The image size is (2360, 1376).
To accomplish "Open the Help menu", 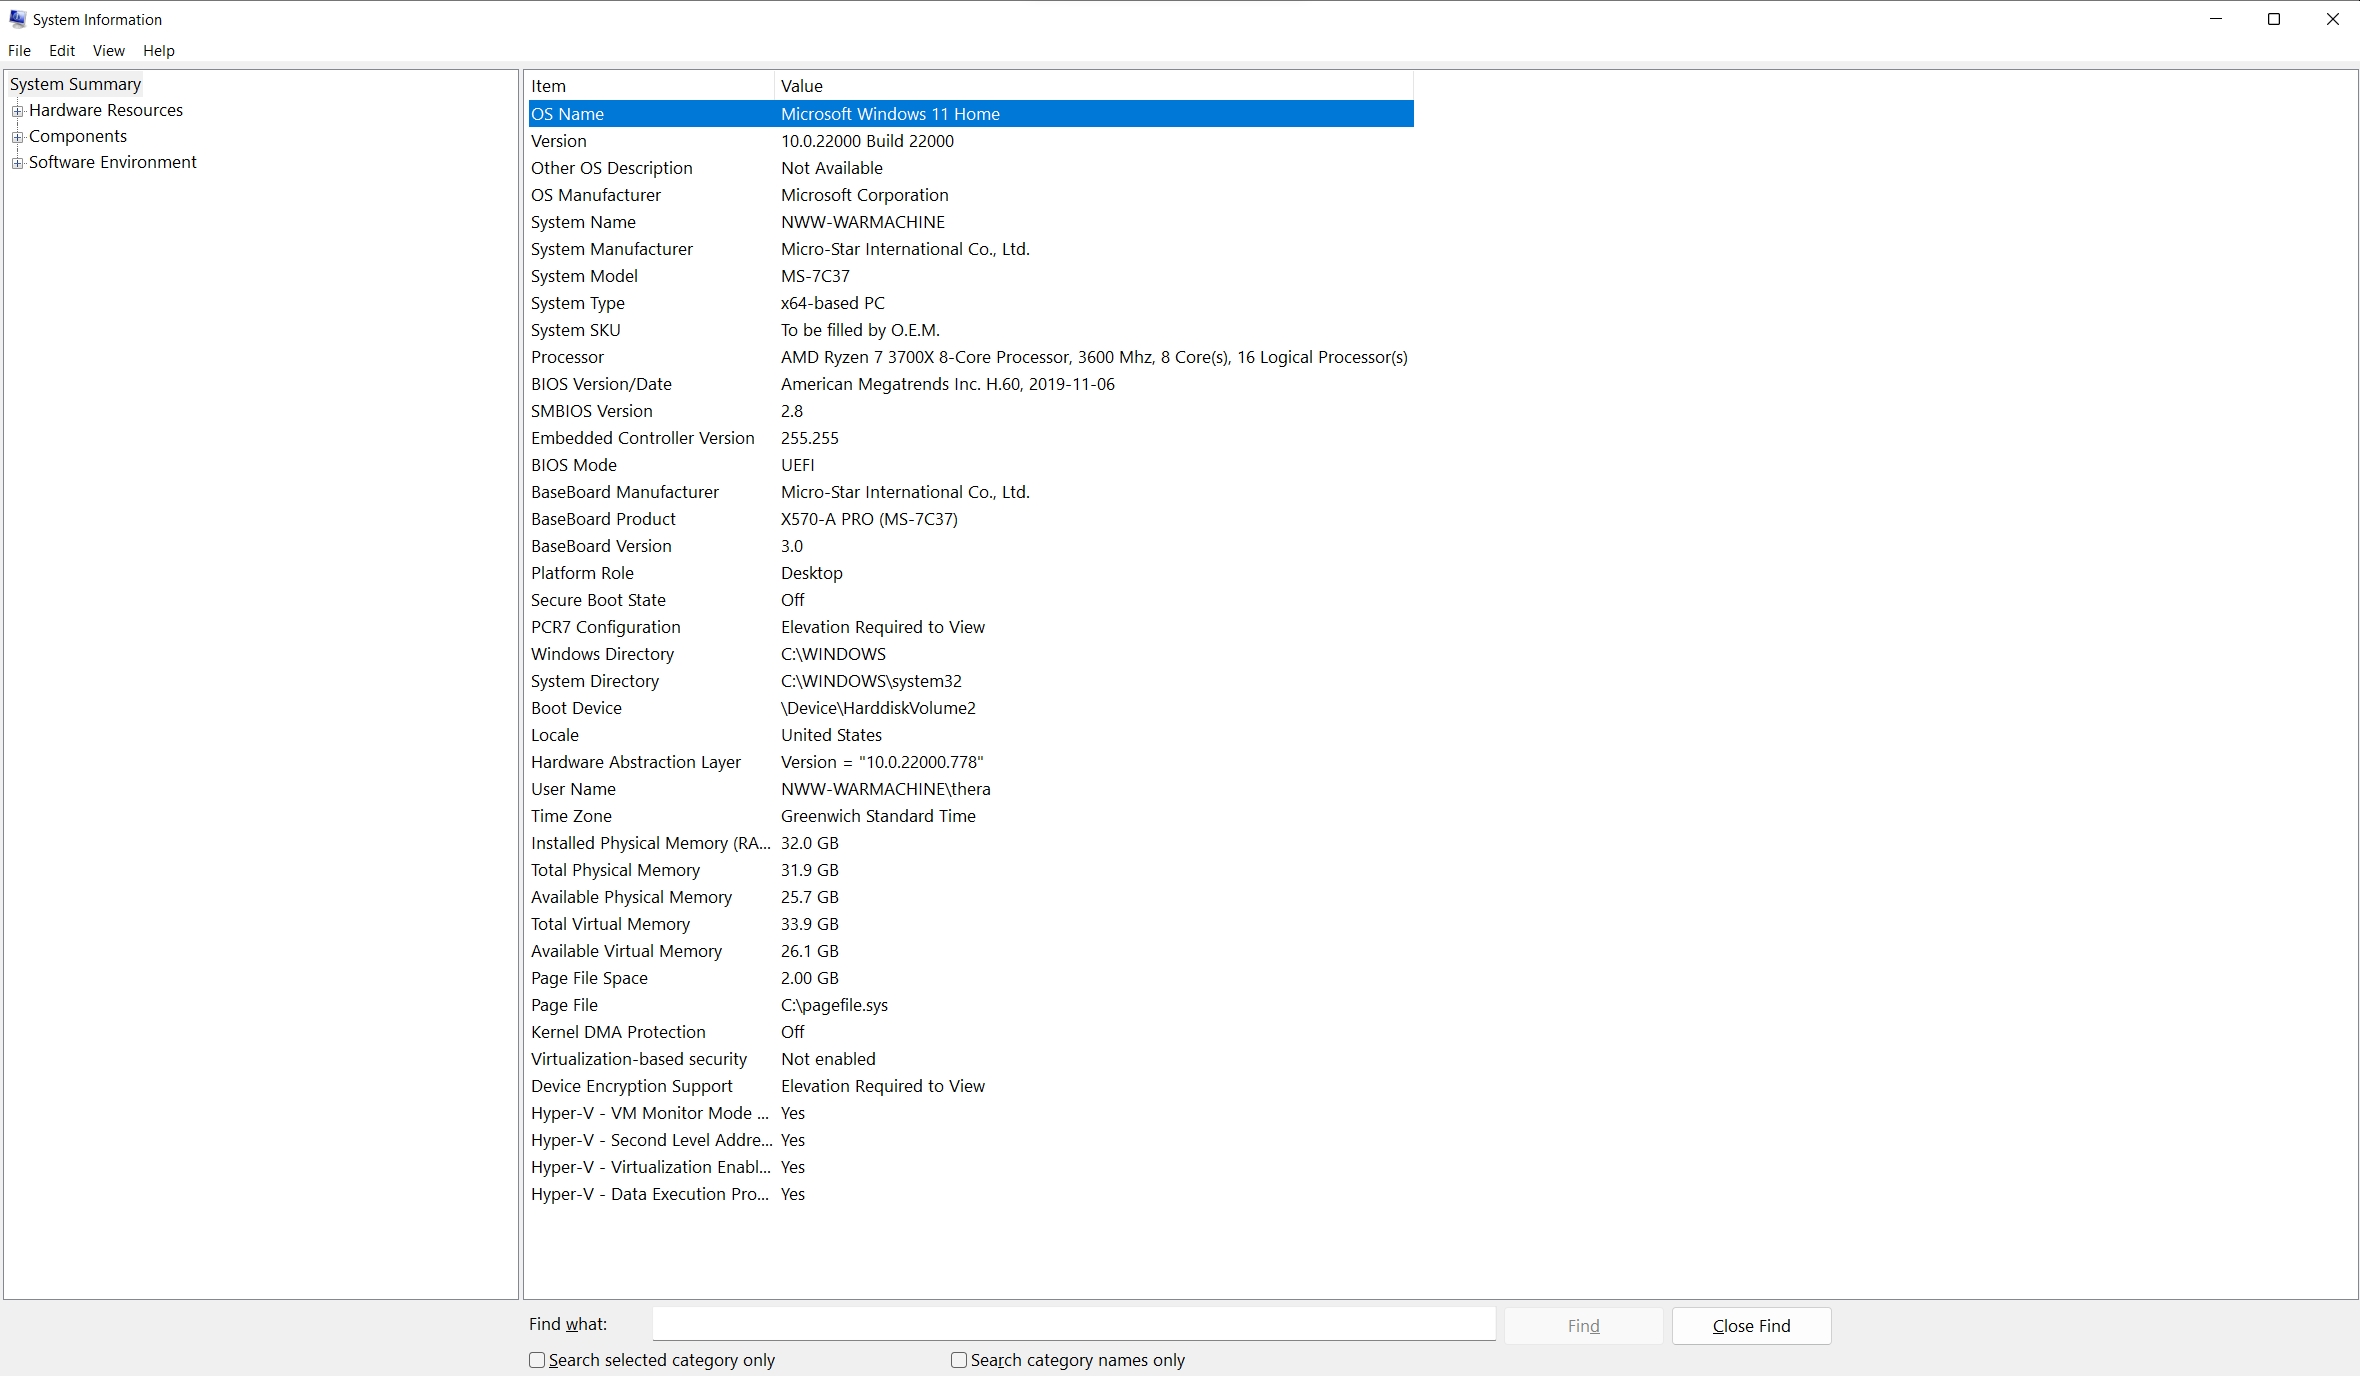I will (x=158, y=51).
